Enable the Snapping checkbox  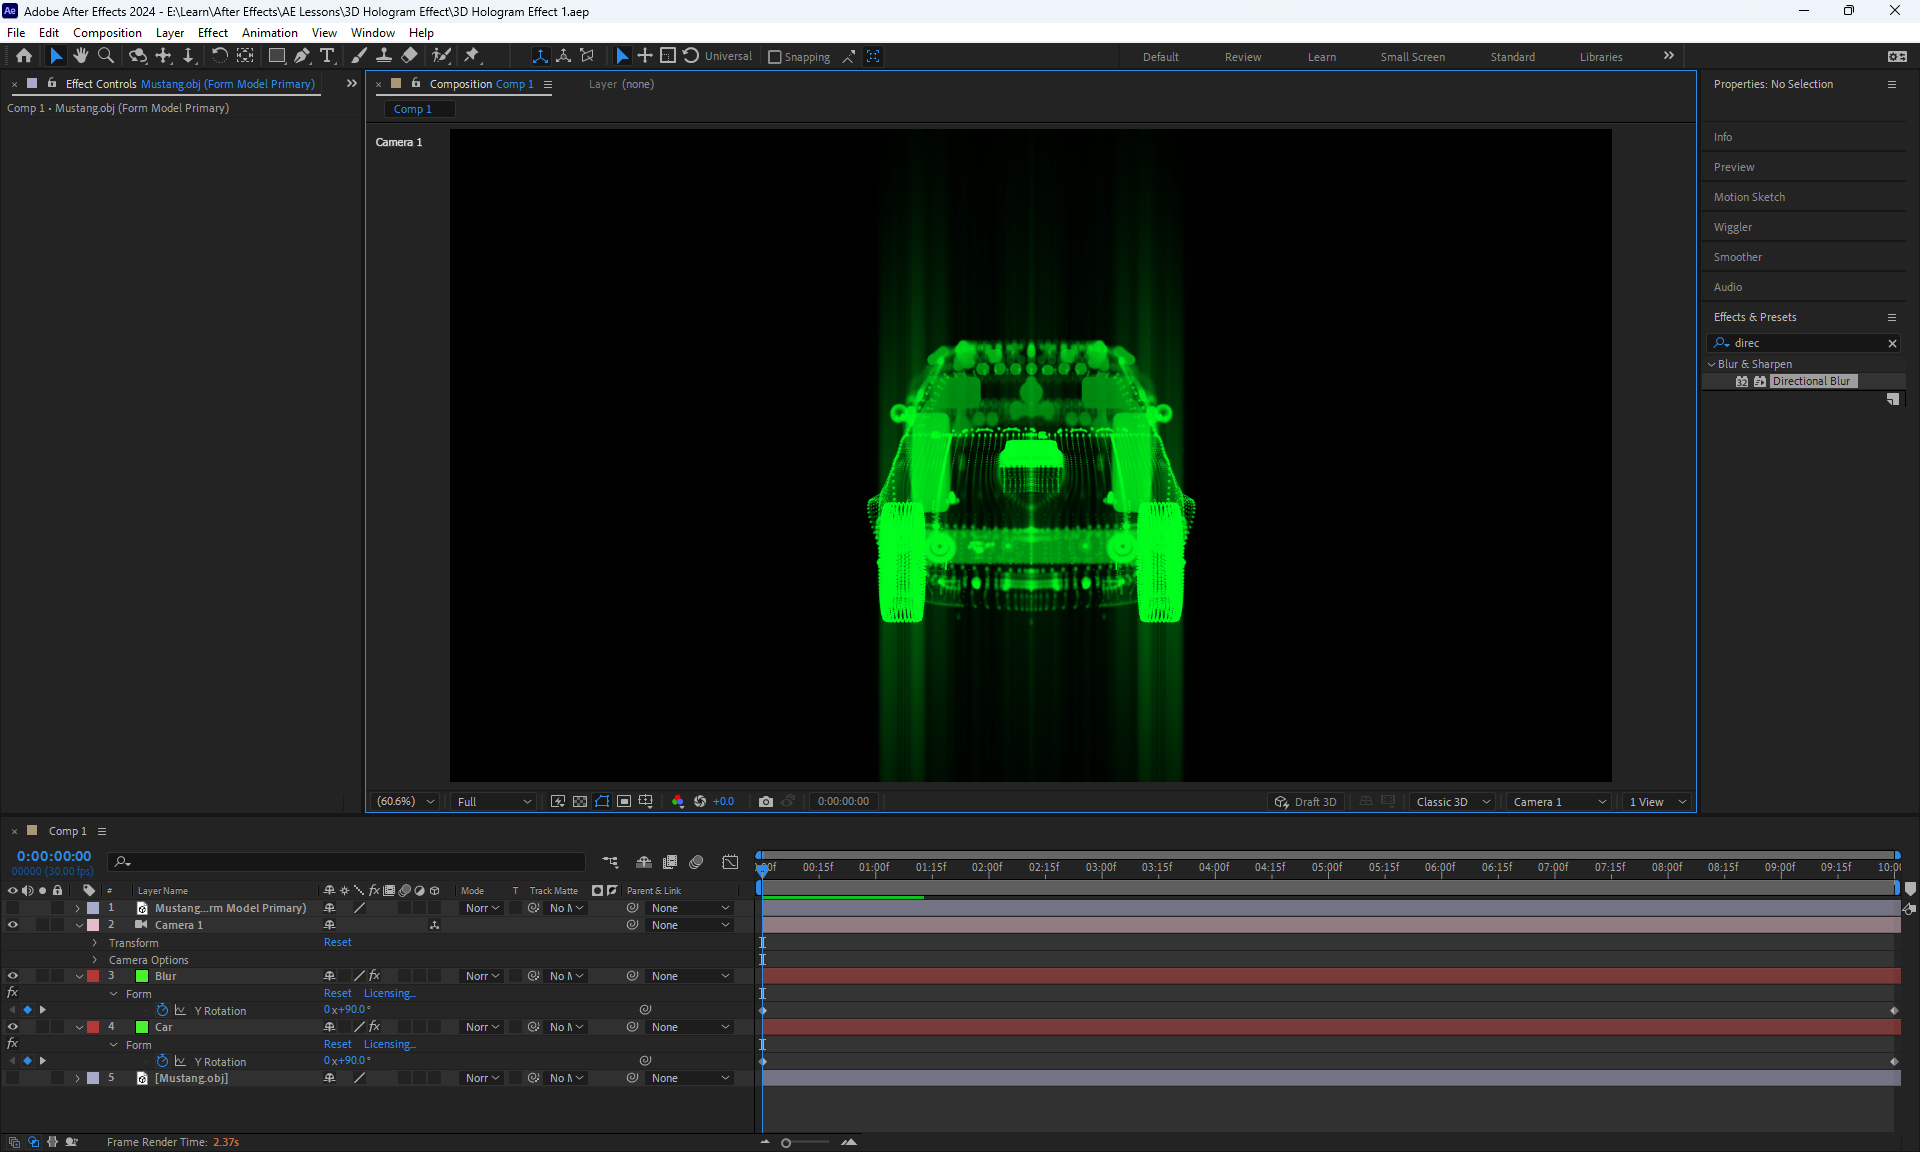point(775,57)
